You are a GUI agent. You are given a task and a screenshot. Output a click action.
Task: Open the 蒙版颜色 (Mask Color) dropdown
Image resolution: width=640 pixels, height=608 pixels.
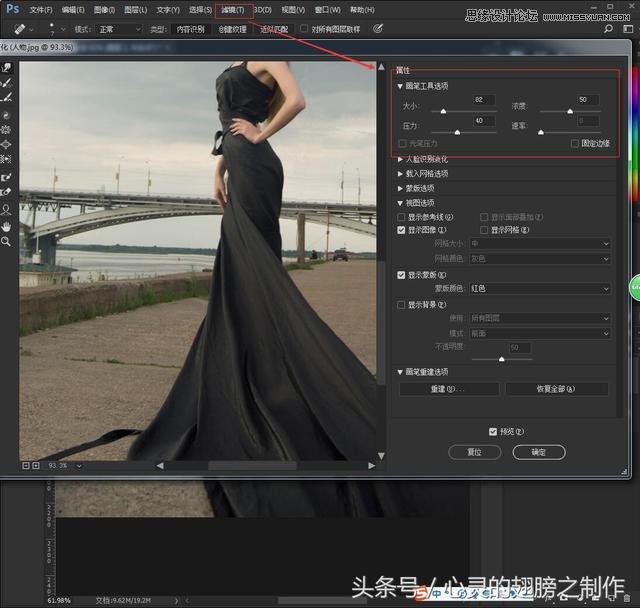[x=540, y=289]
